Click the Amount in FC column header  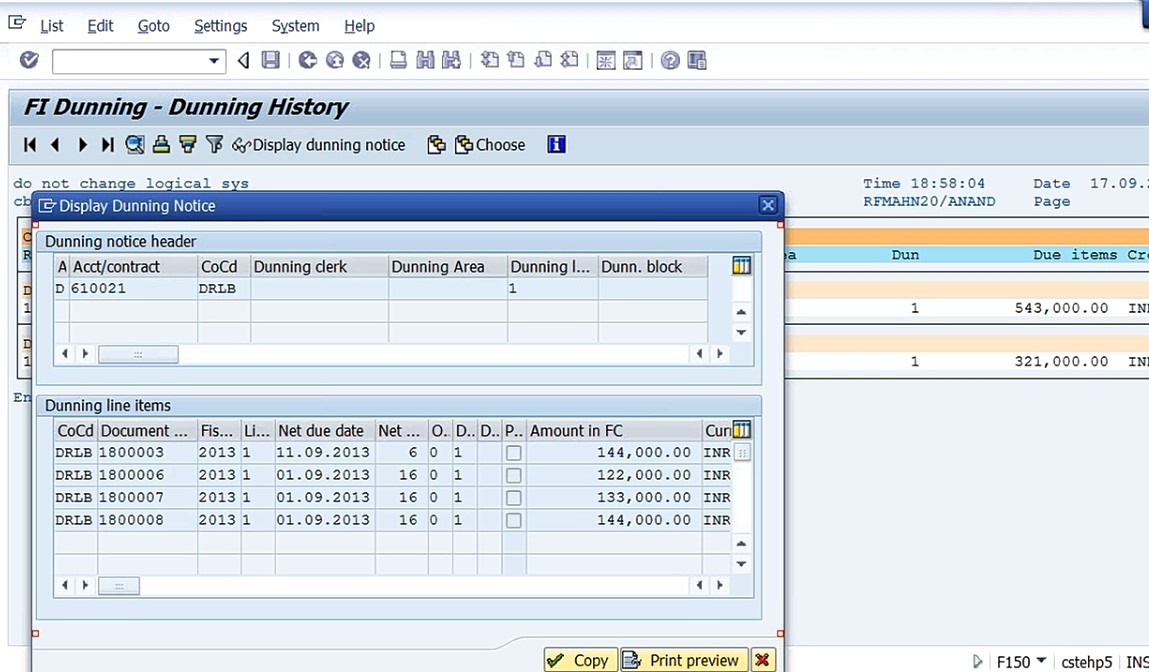pos(613,430)
